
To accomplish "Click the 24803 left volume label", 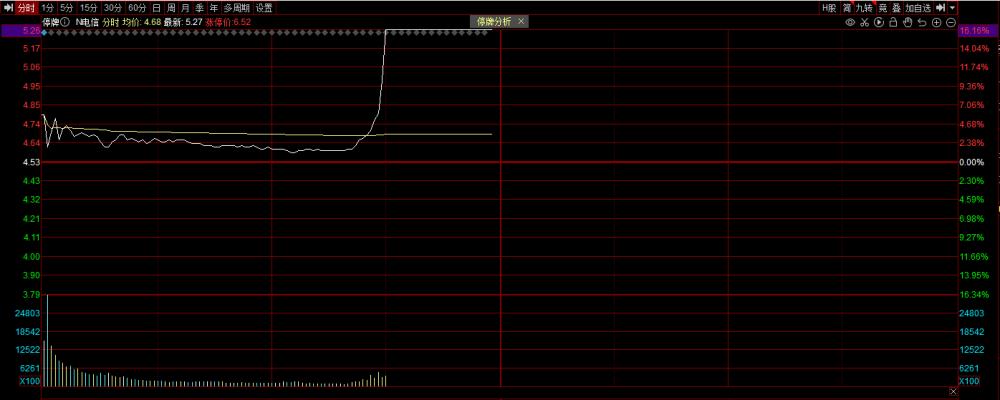I will (x=27, y=313).
